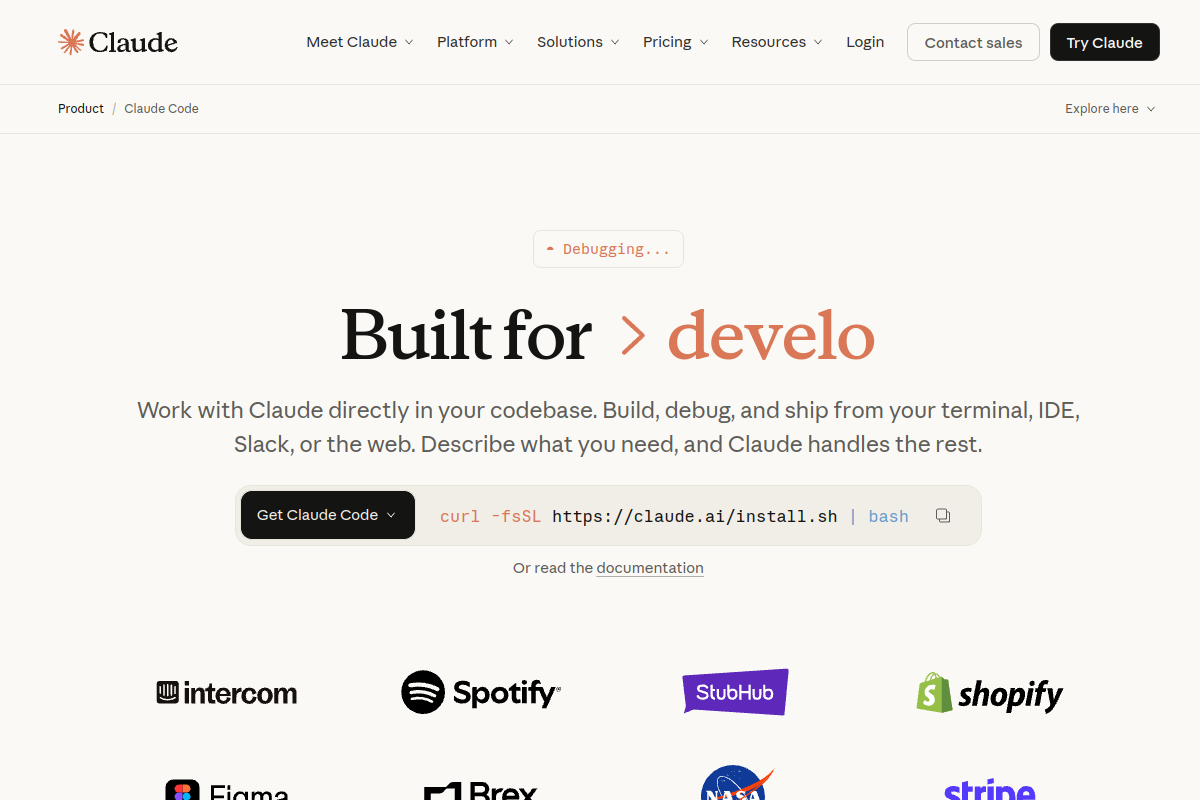
Task: Open the Get Claude Code dropdown button
Action: [328, 515]
